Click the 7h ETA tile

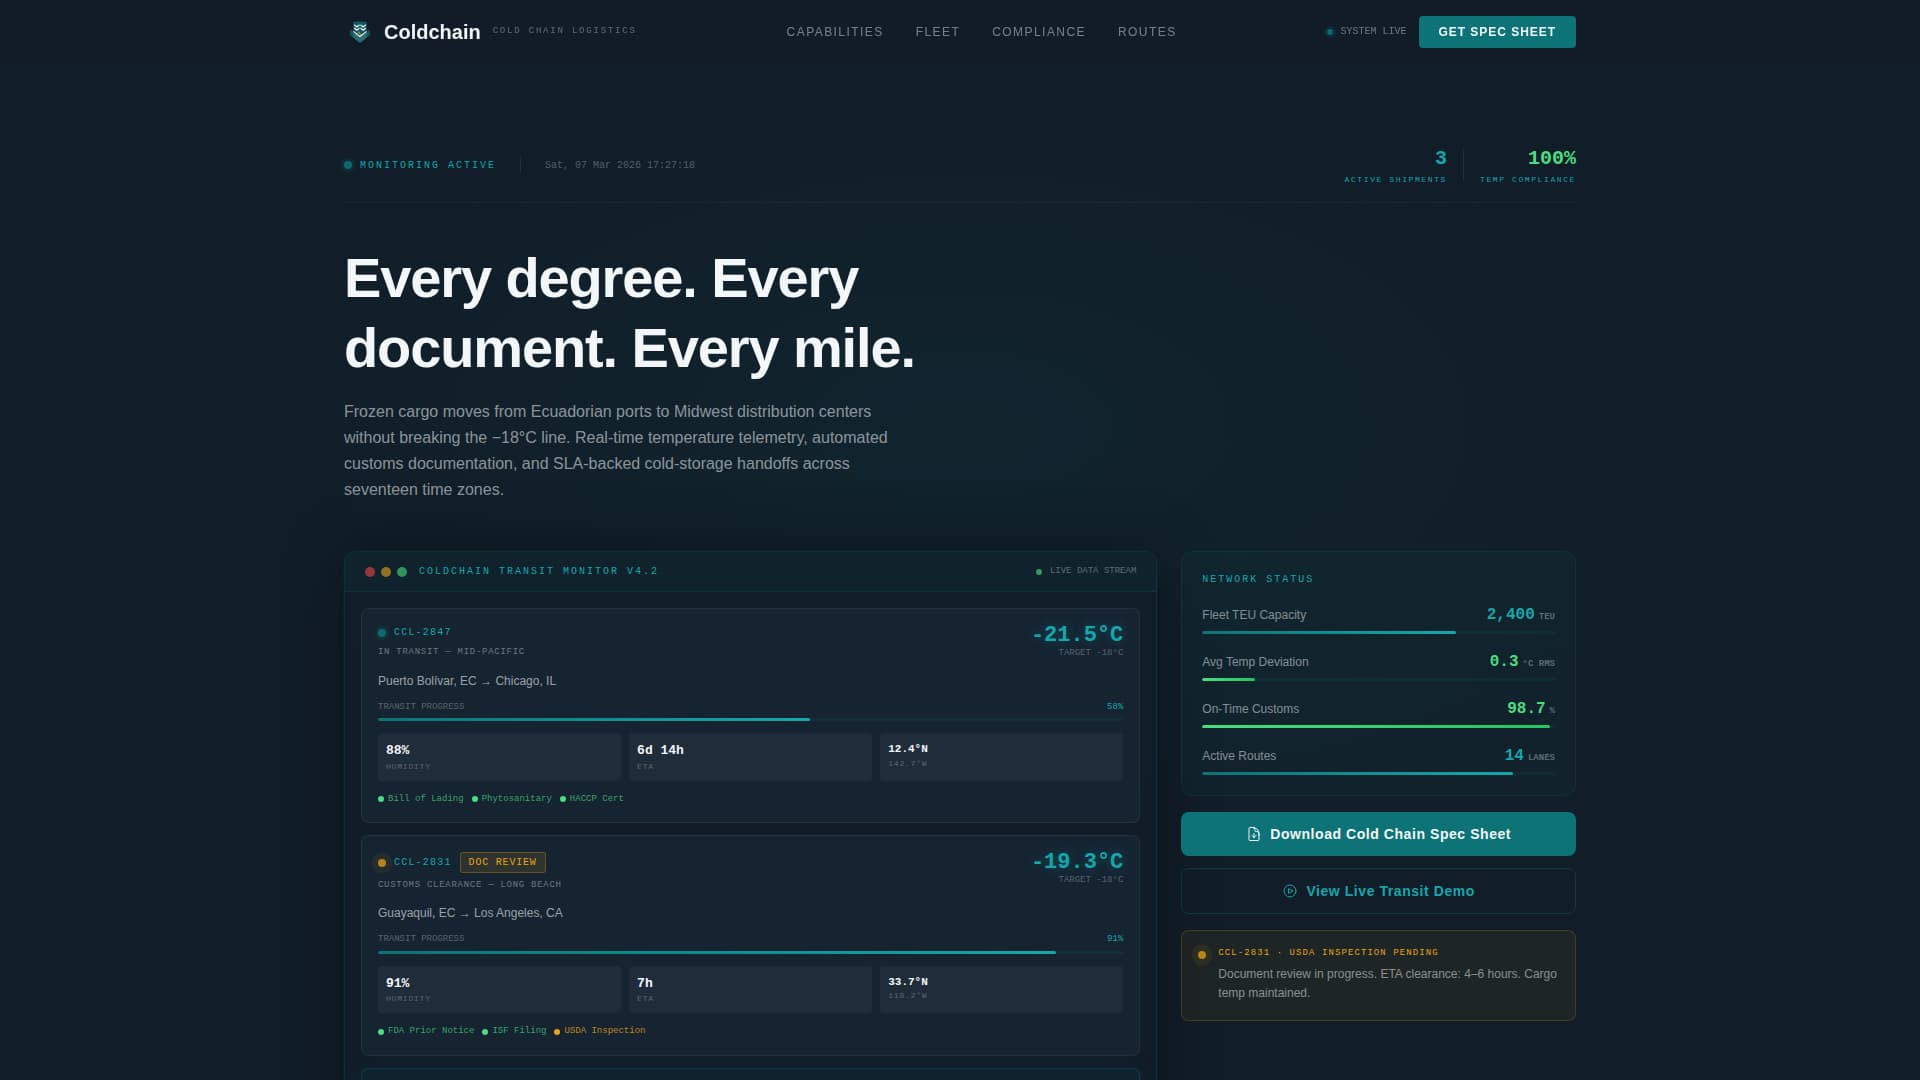coord(750,989)
